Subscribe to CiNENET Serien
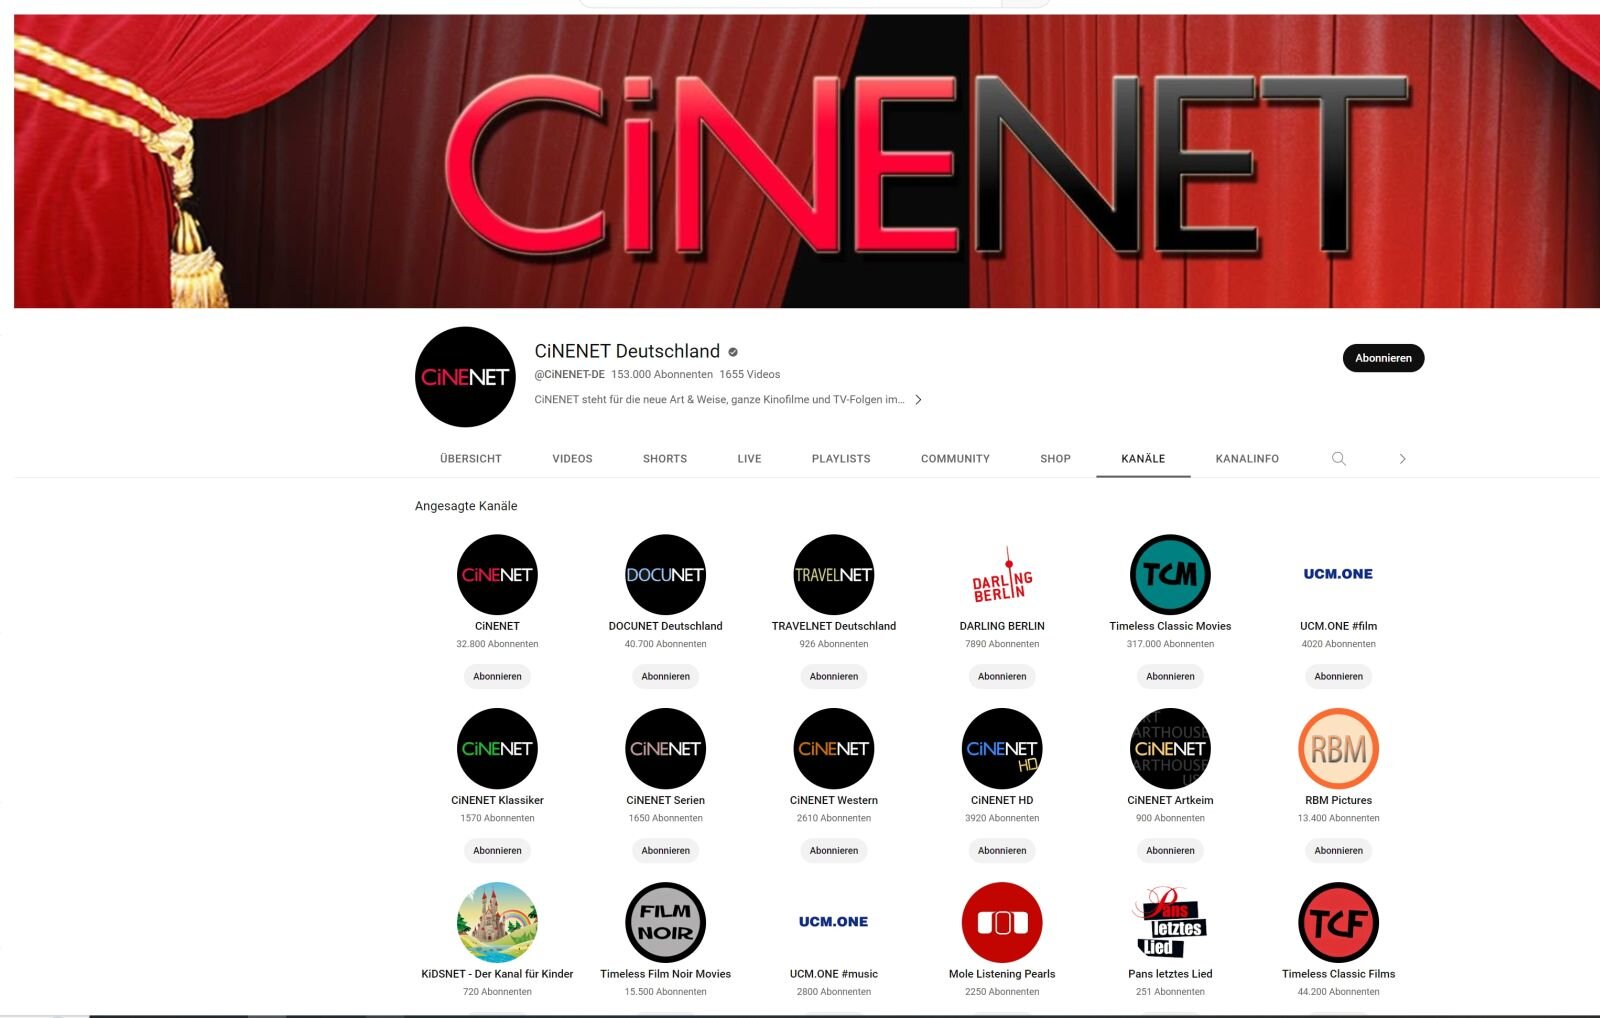The height and width of the screenshot is (1018, 1600). [665, 851]
